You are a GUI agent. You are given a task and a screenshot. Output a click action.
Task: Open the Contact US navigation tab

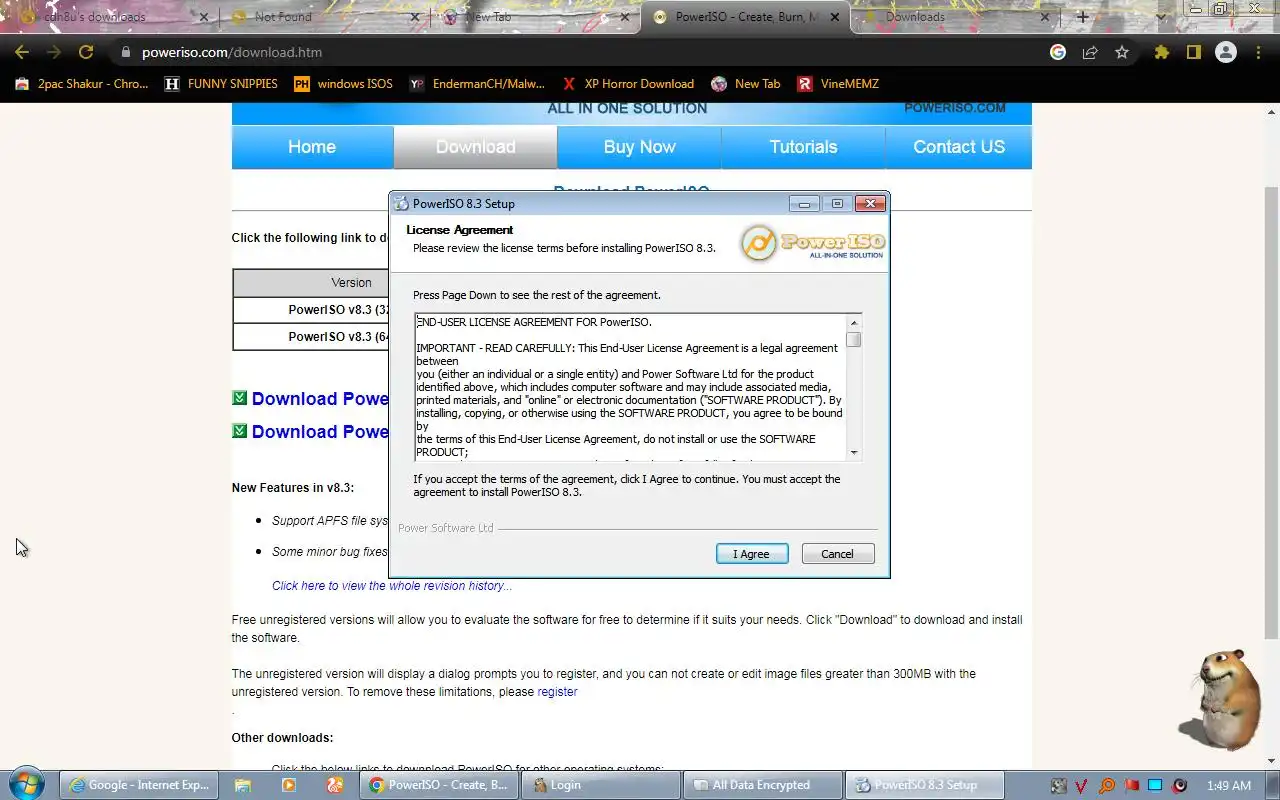pos(959,147)
